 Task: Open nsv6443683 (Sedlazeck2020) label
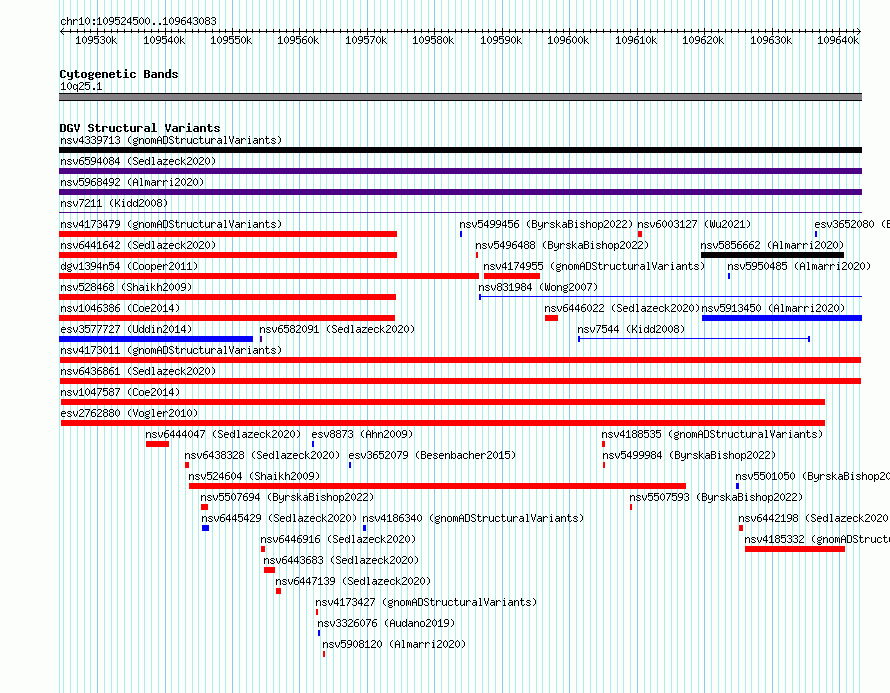pos(341,560)
